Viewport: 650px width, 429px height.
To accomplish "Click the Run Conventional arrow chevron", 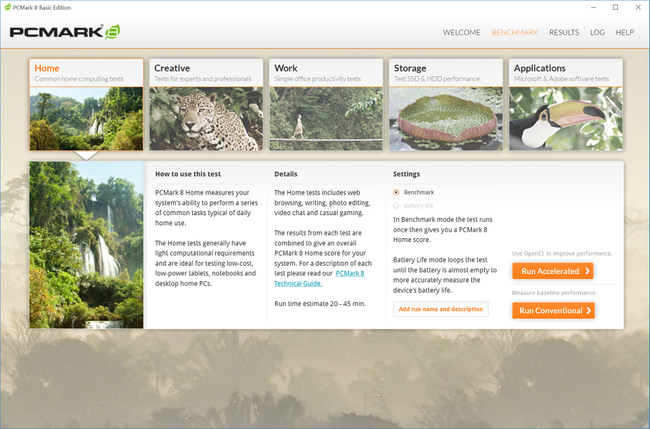I will coord(588,310).
